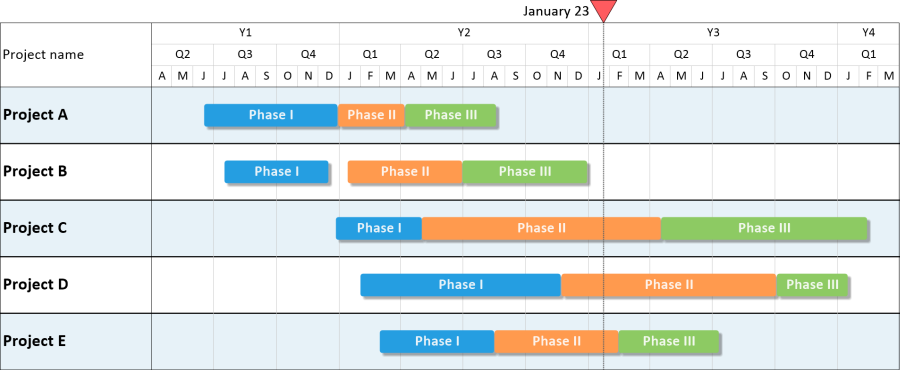This screenshot has width=900, height=370.
Task: Click the red January 23 marker triangle
Action: point(603,11)
